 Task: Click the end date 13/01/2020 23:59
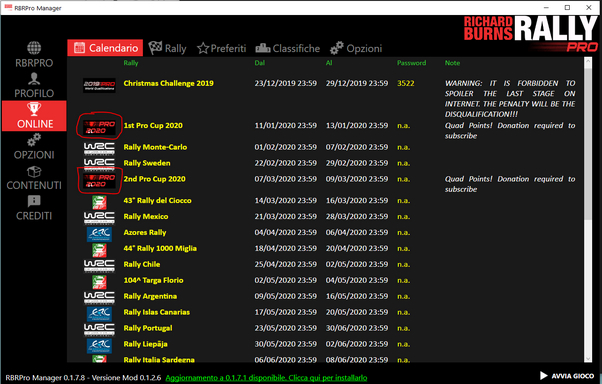click(x=357, y=126)
